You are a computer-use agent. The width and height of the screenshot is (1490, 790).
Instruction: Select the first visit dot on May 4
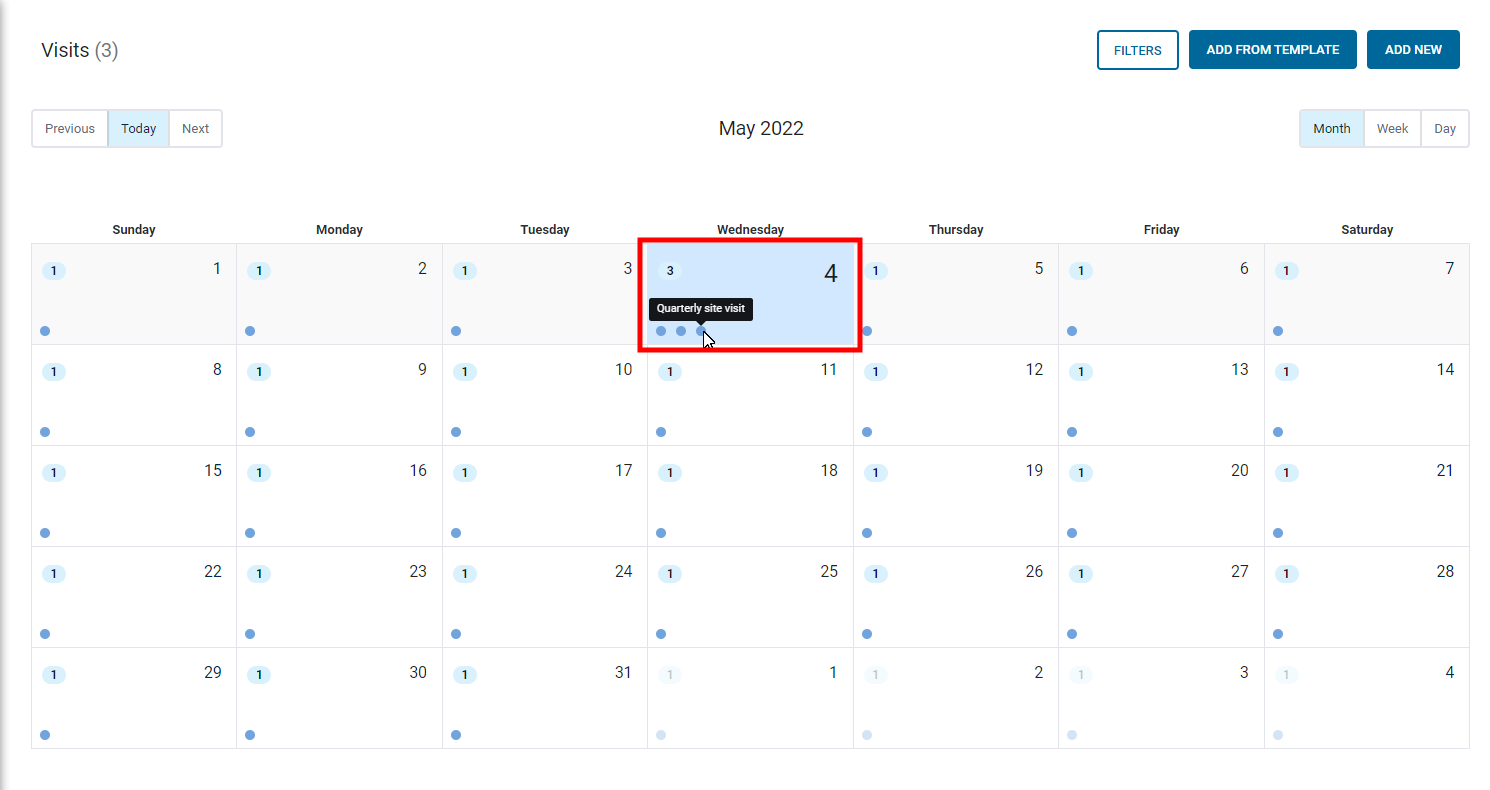[x=661, y=331]
